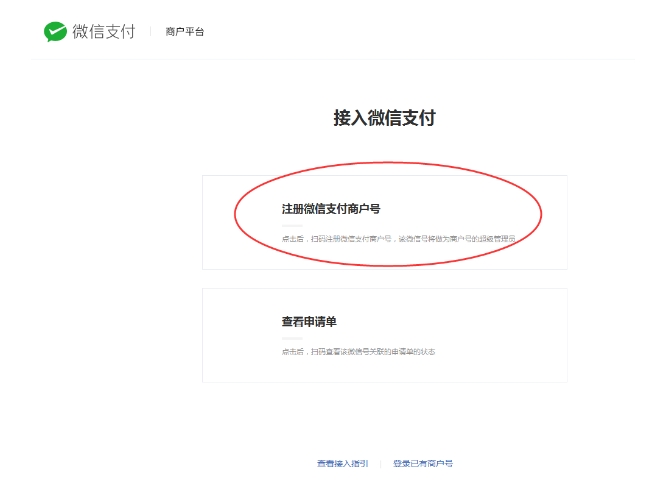Select the 查看申请单 card title
Viewport: 663px width, 490px height.
[309, 321]
